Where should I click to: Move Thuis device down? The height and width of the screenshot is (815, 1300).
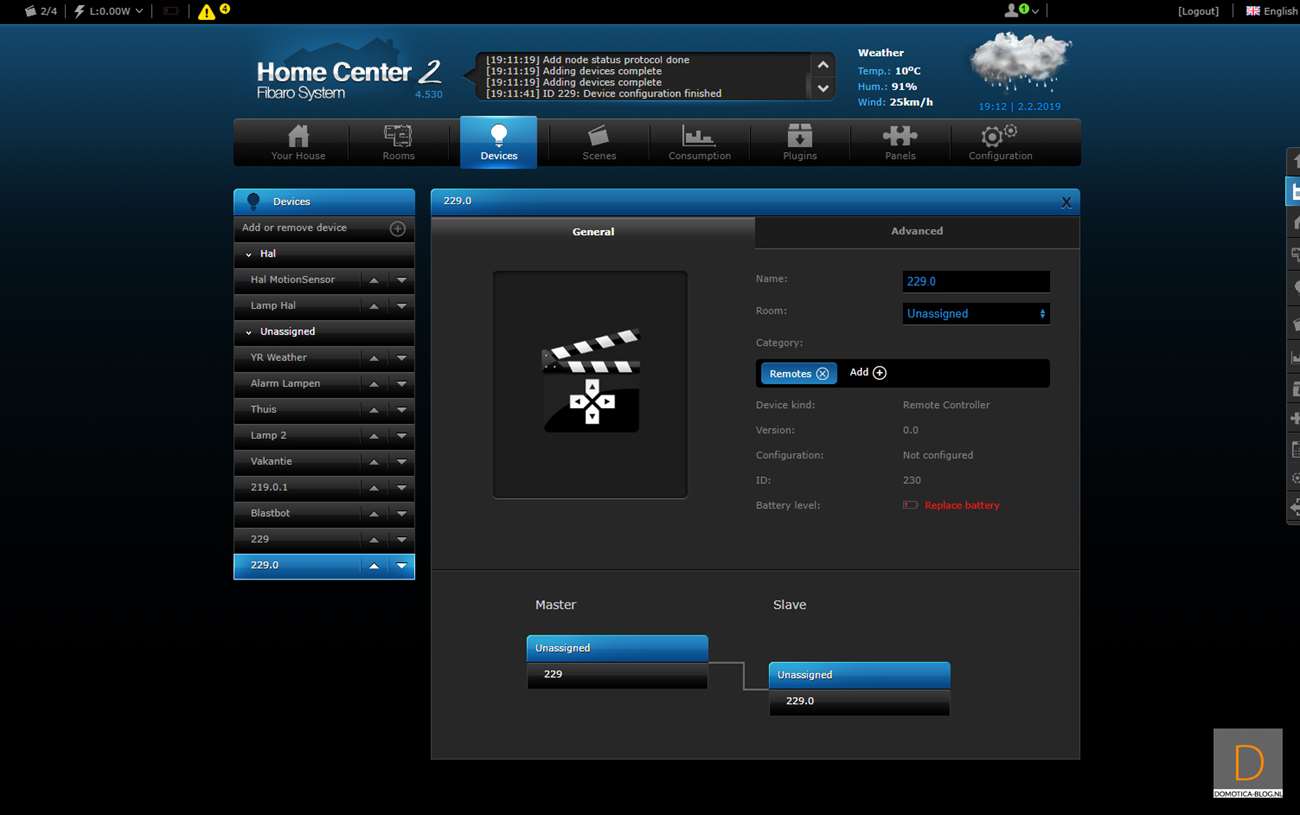(x=402, y=410)
